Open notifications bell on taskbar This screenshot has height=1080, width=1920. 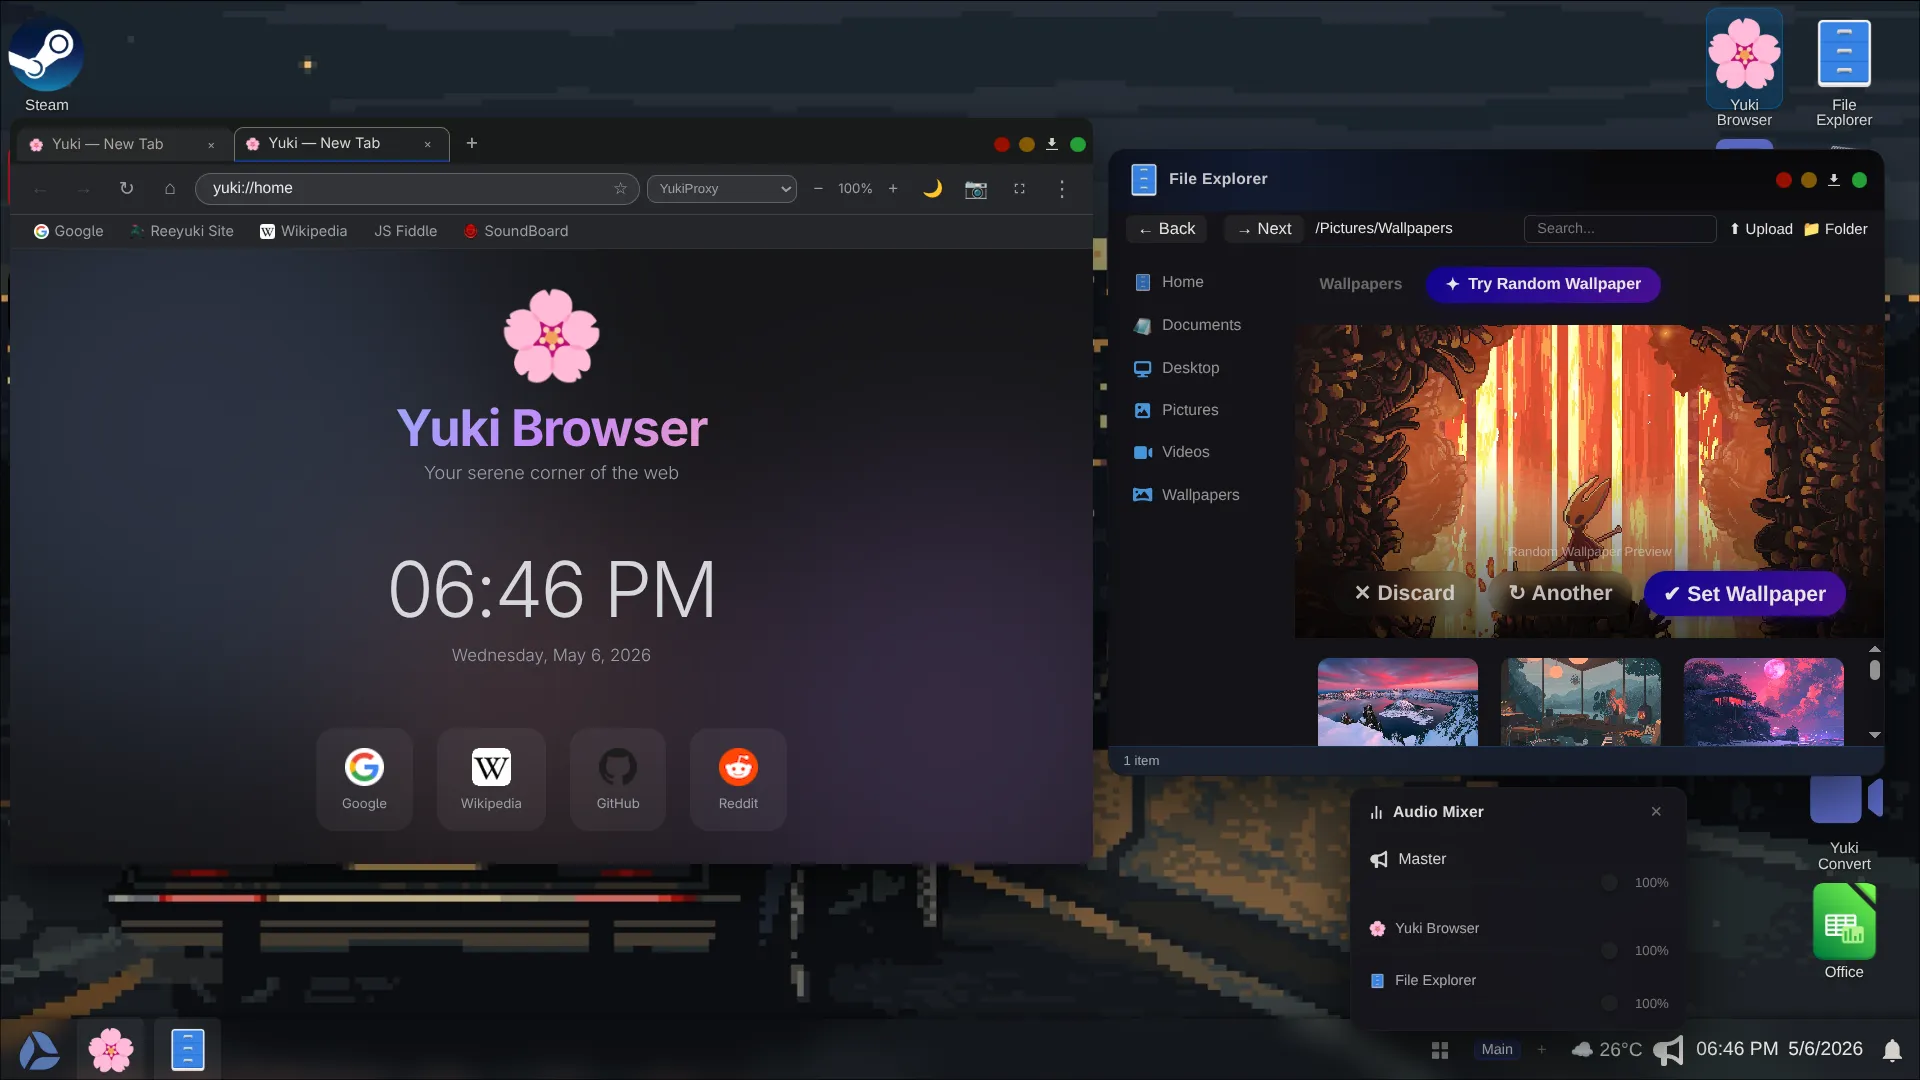point(1892,1050)
